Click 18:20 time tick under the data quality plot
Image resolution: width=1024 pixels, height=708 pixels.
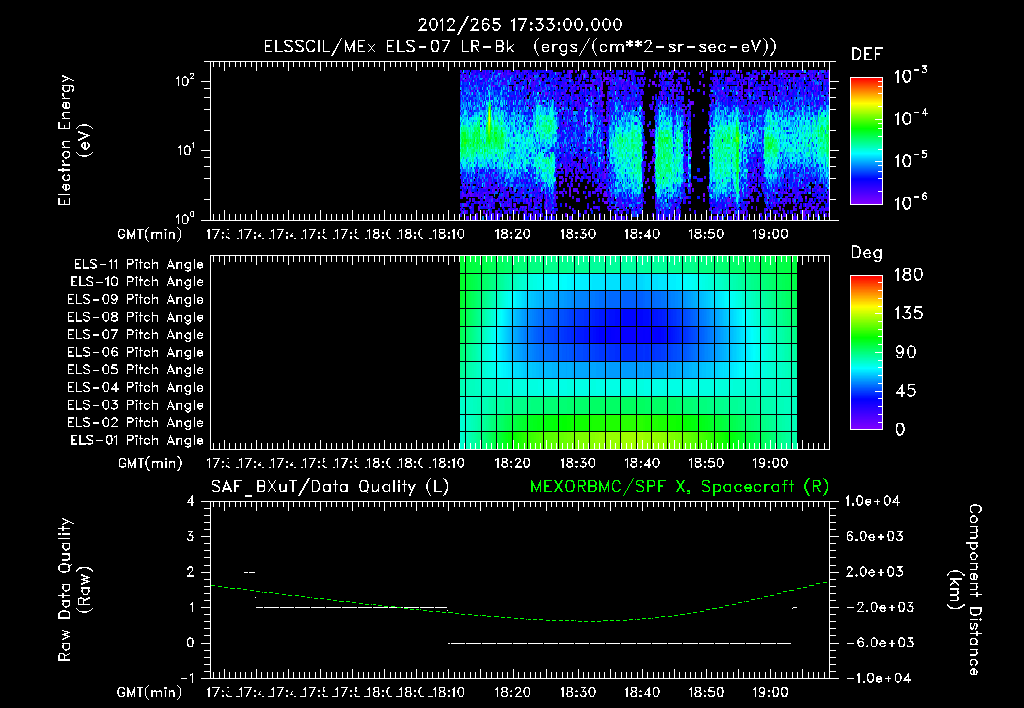512,692
